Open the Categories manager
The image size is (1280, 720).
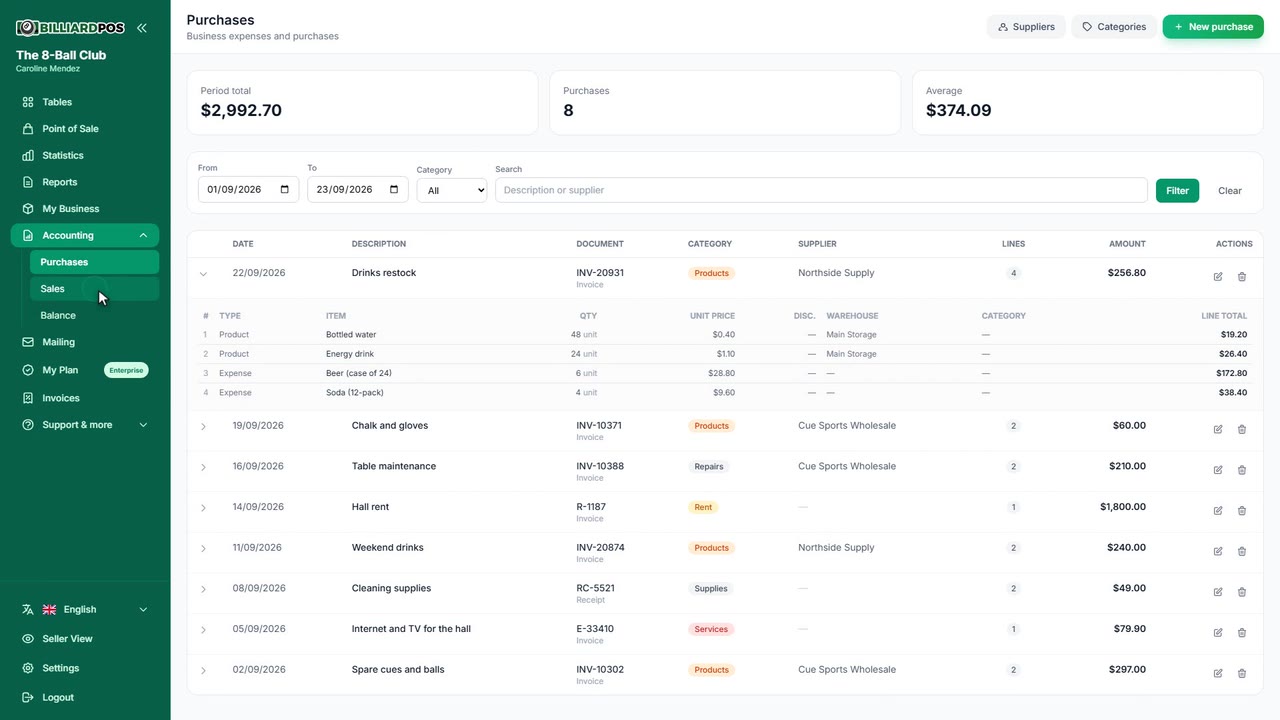(1114, 27)
